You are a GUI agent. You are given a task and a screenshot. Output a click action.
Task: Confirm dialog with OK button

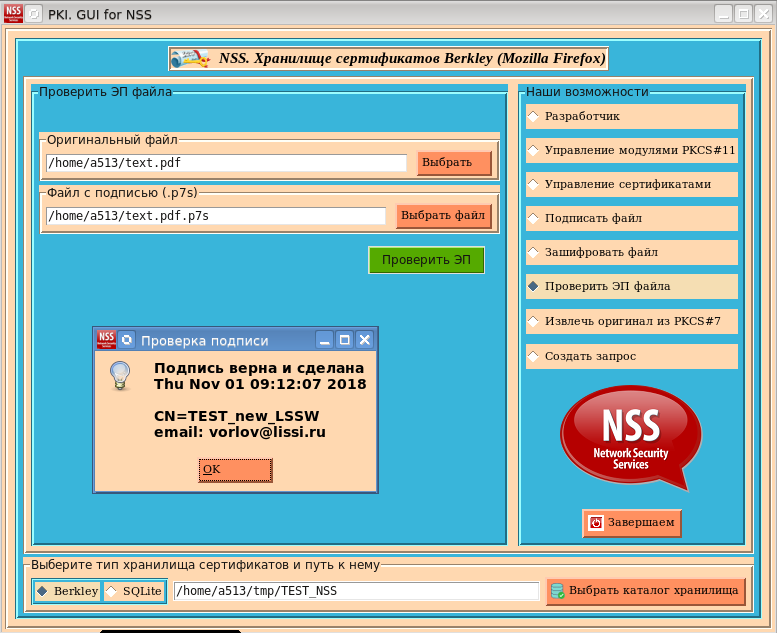pos(235,470)
